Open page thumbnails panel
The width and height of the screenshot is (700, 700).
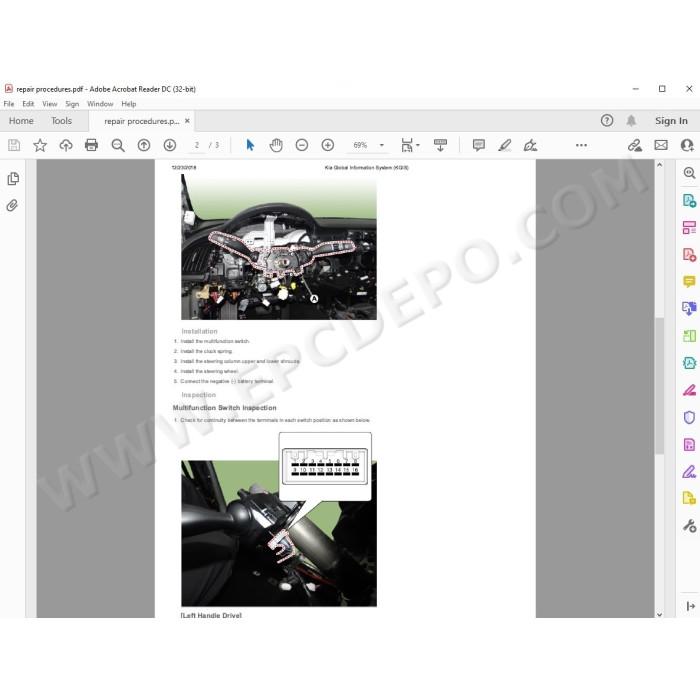(13, 179)
